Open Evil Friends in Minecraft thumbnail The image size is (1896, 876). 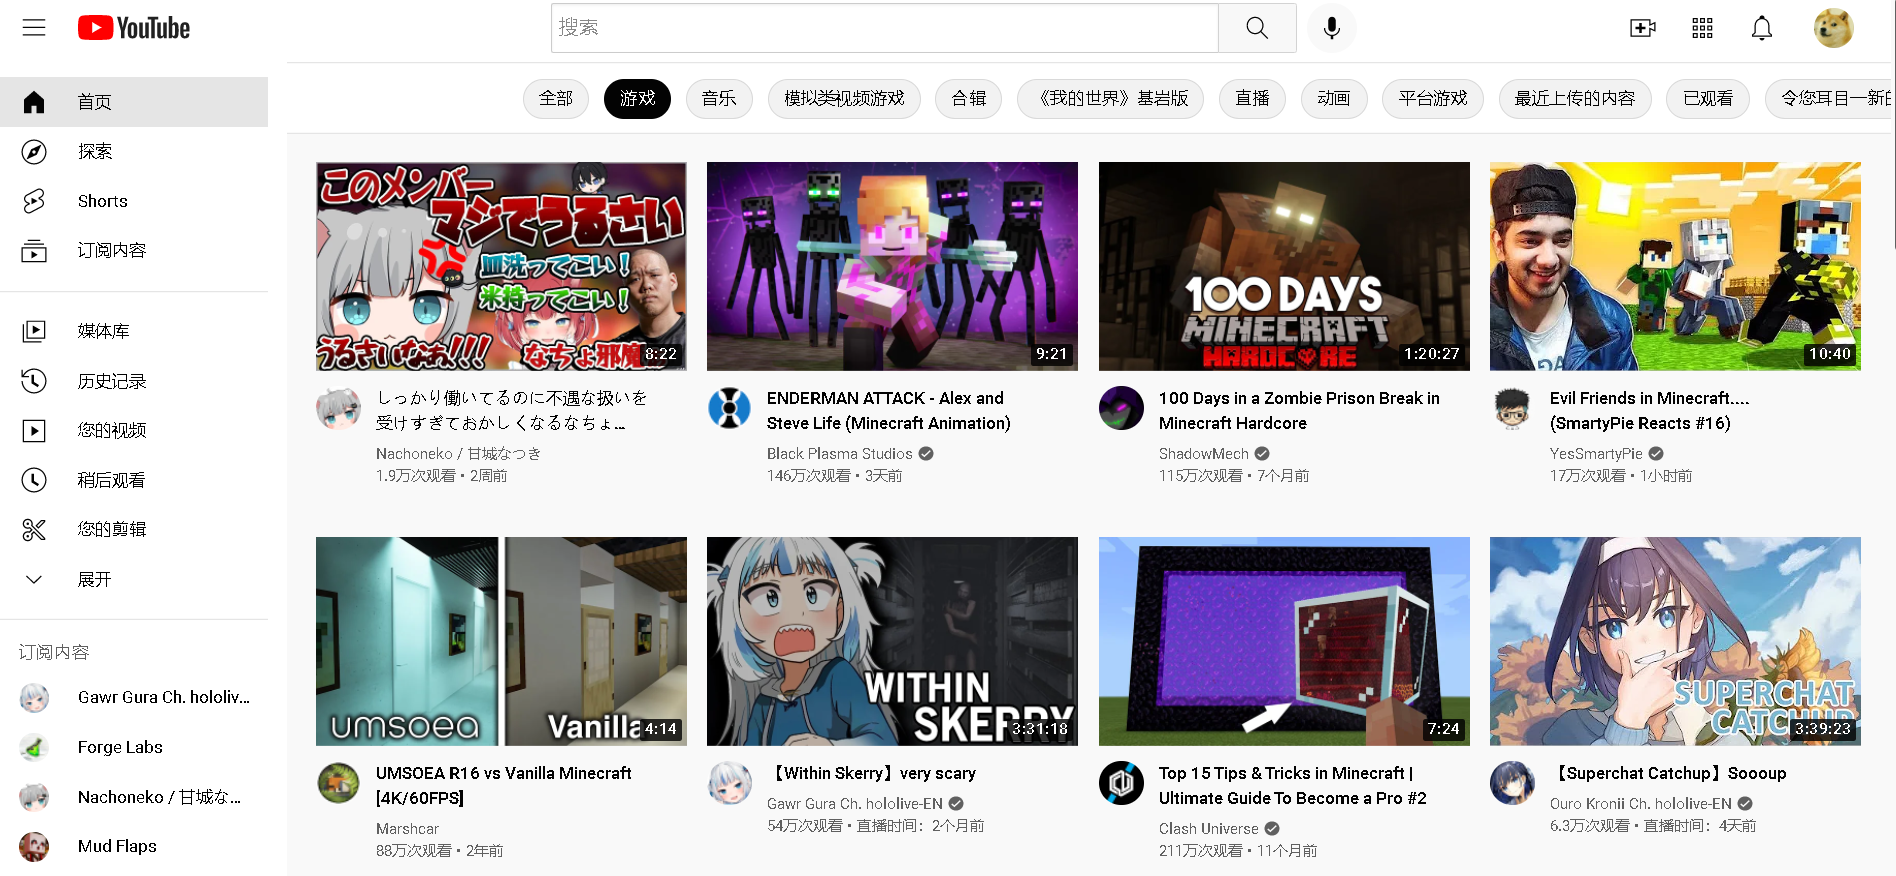click(x=1675, y=266)
